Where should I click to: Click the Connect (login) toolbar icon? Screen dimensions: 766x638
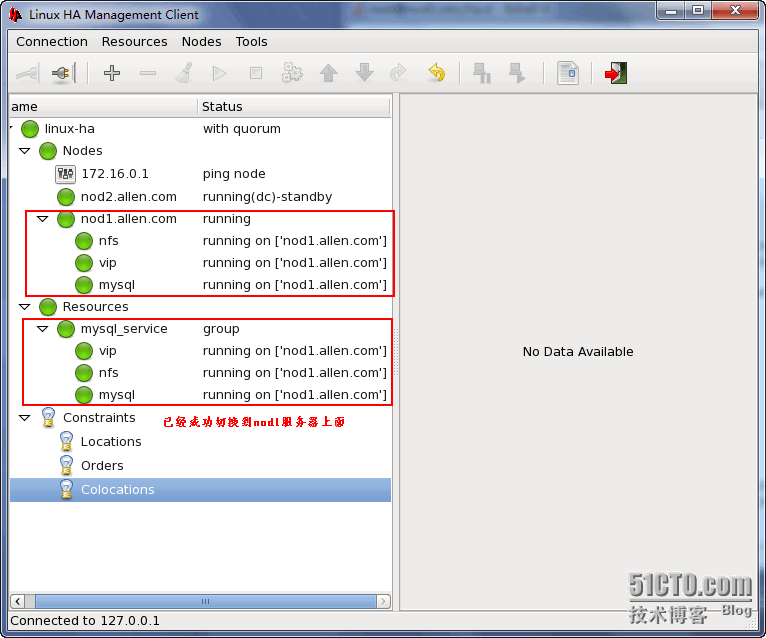(x=28, y=73)
